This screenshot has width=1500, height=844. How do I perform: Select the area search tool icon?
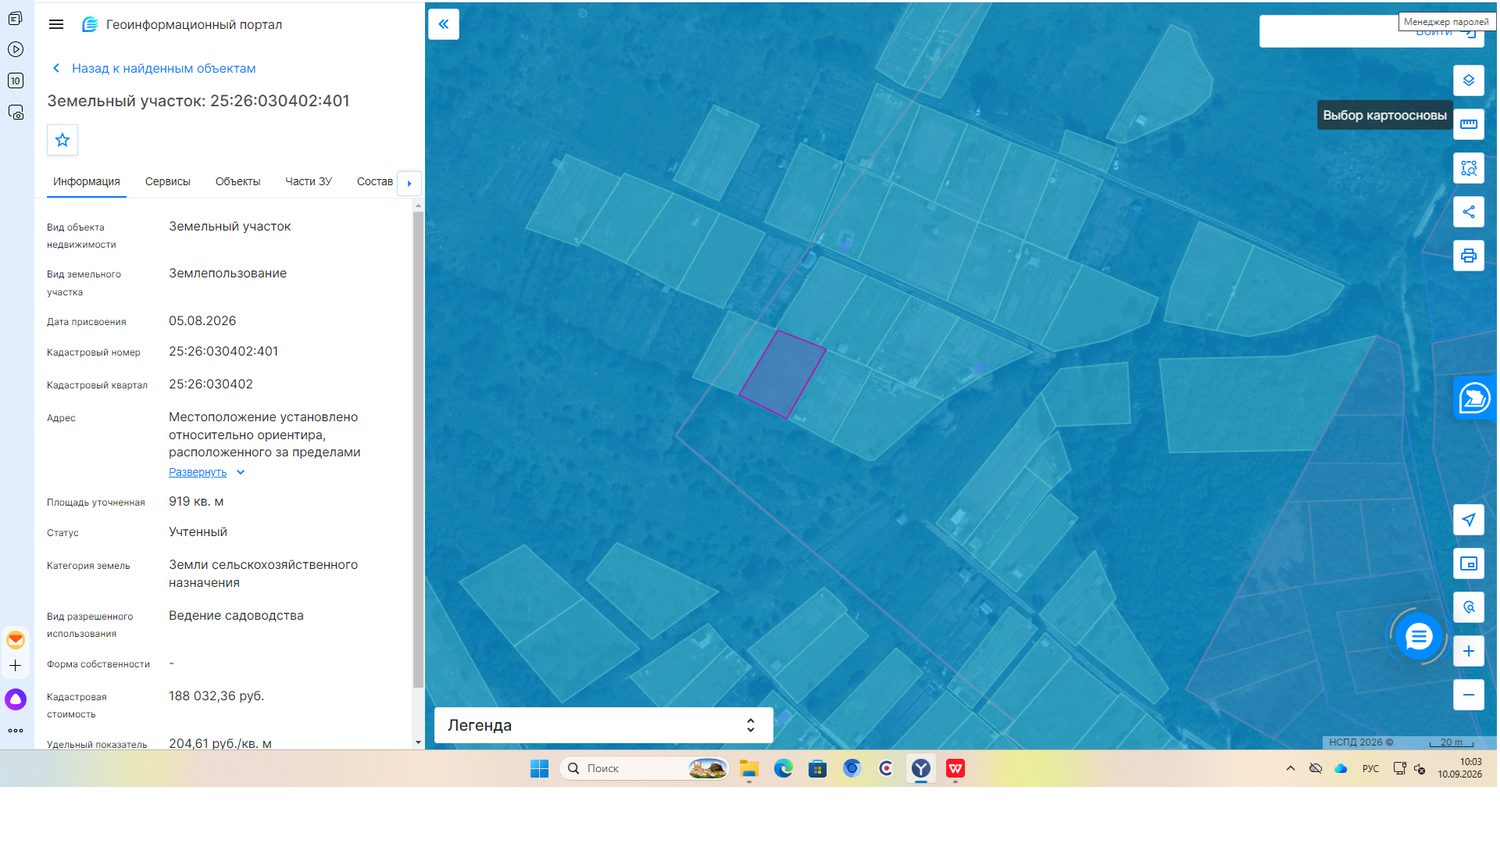pos(1468,168)
